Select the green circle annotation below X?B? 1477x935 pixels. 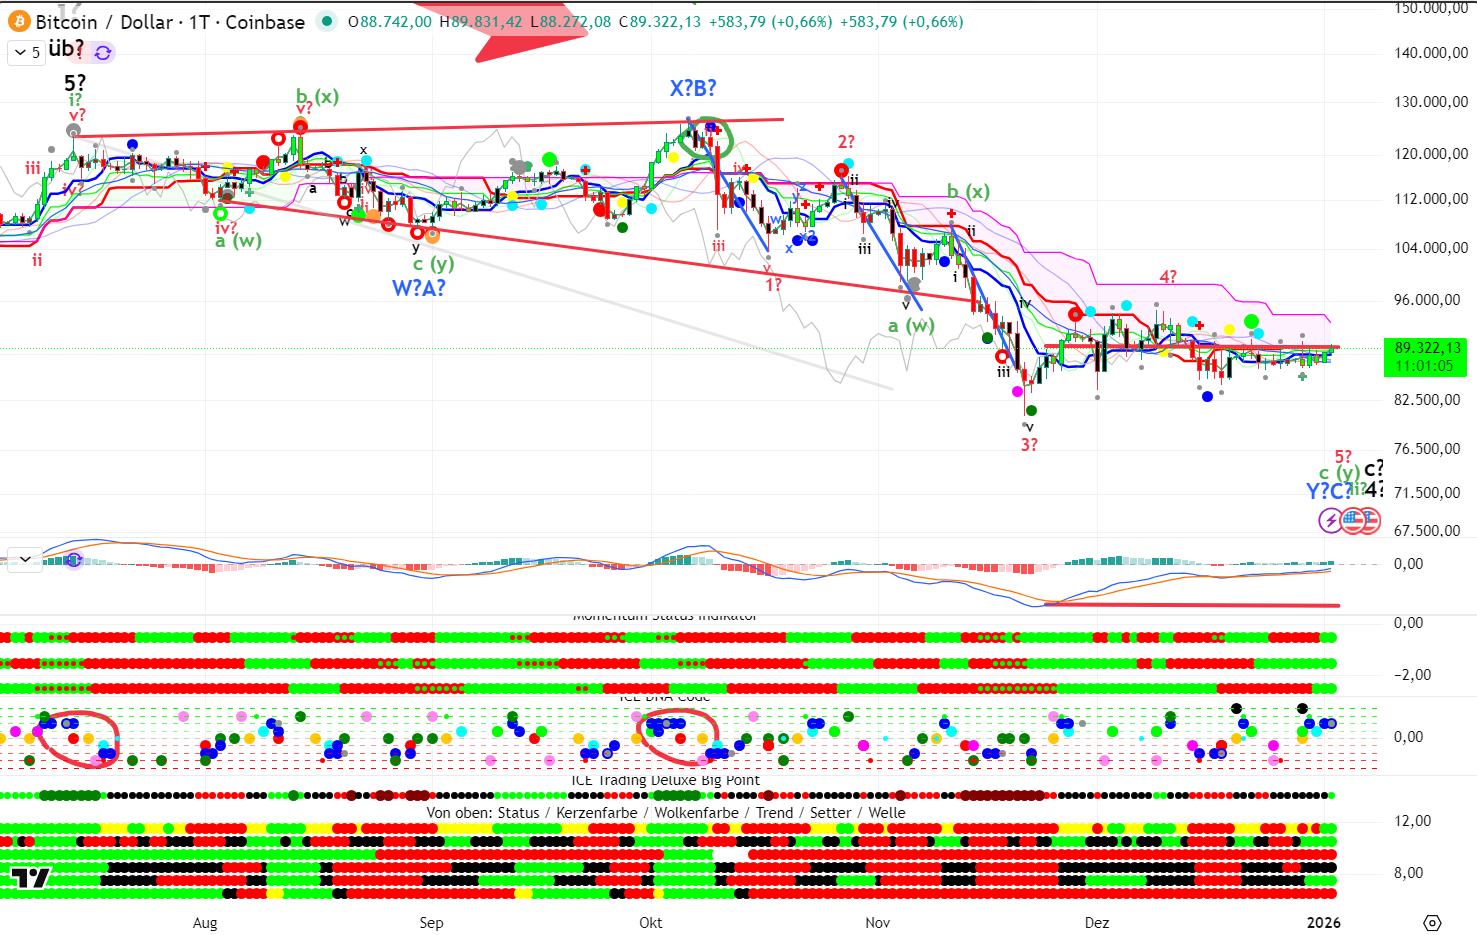(706, 137)
